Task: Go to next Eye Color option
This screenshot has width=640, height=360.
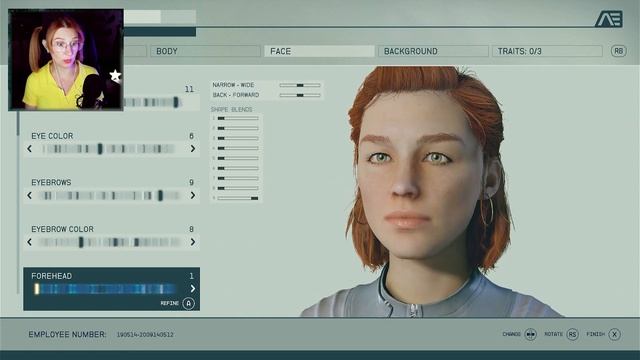Action: 193,149
